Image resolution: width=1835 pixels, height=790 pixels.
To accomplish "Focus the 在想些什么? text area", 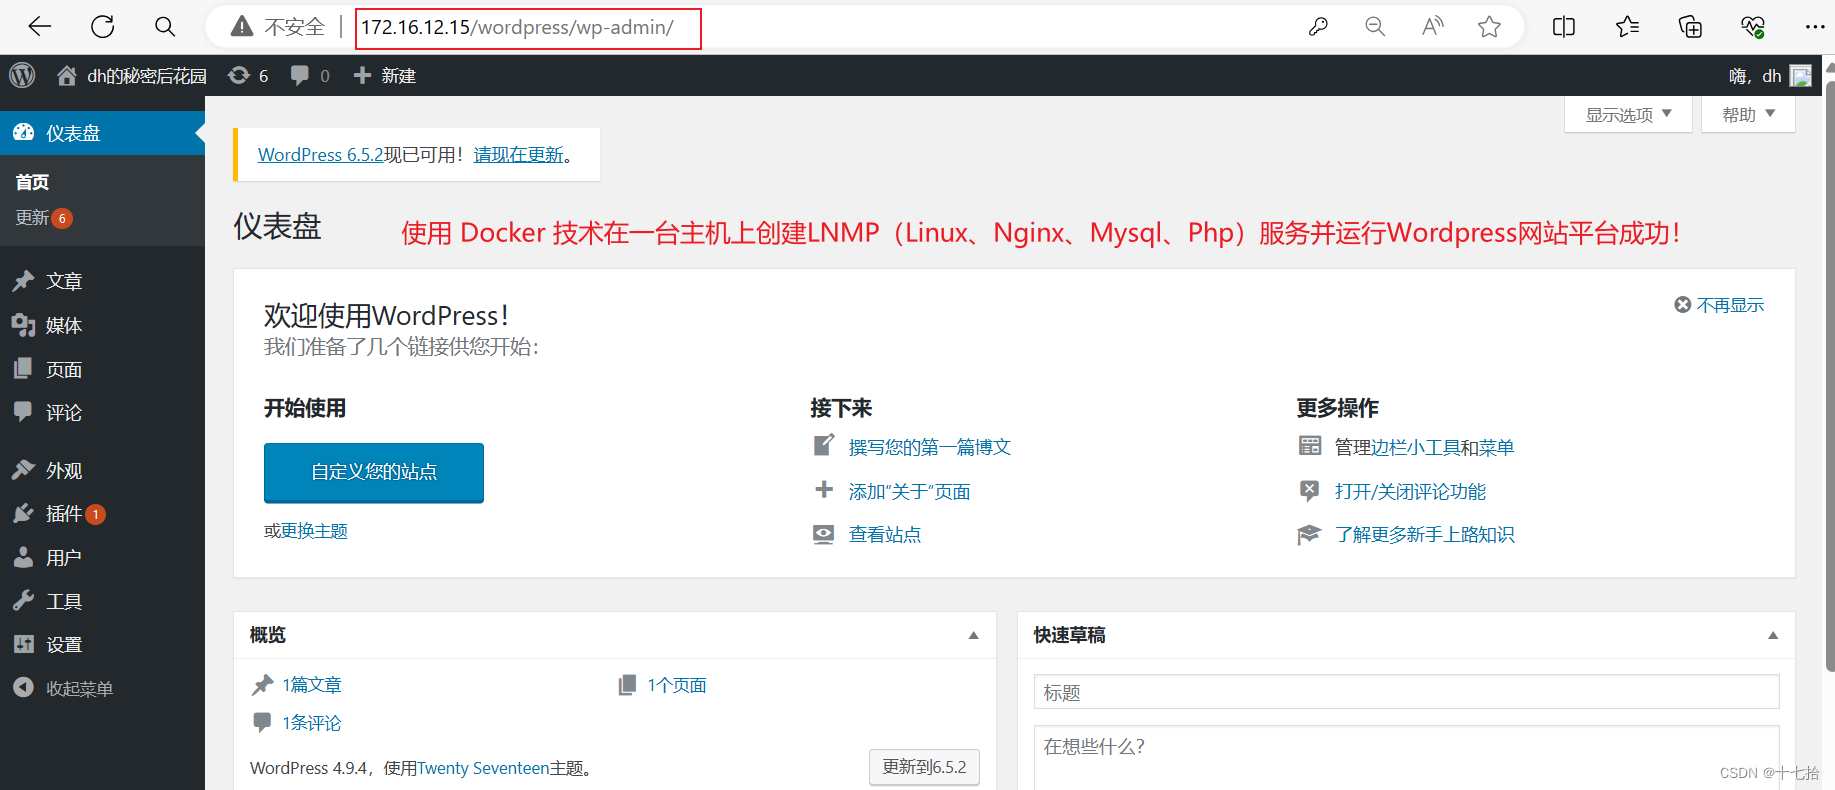I will click(1406, 758).
